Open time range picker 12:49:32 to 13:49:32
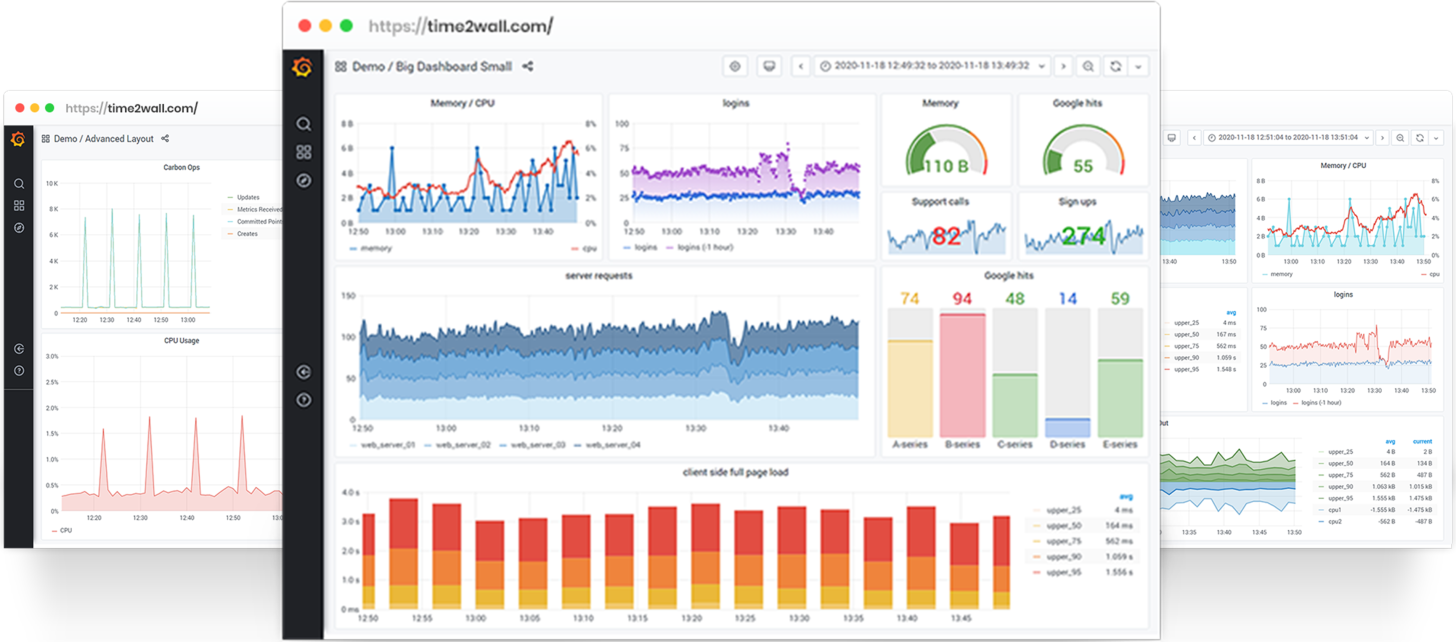 click(932, 66)
